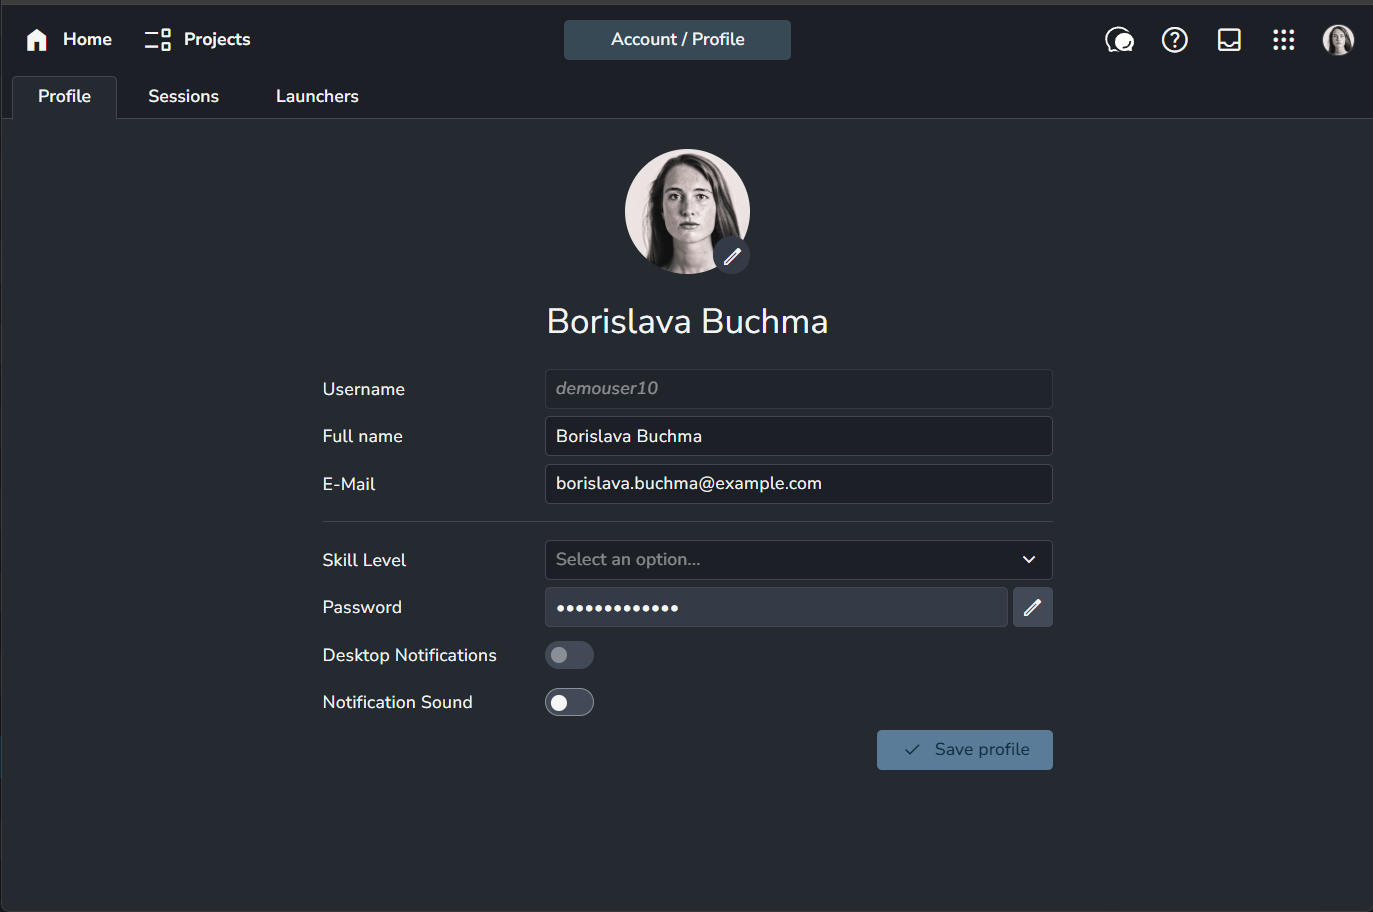Open the inbox tray icon

[x=1229, y=40]
